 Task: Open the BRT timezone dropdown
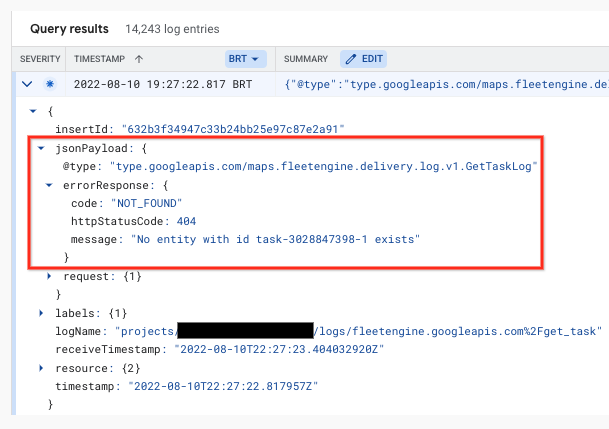[246, 59]
